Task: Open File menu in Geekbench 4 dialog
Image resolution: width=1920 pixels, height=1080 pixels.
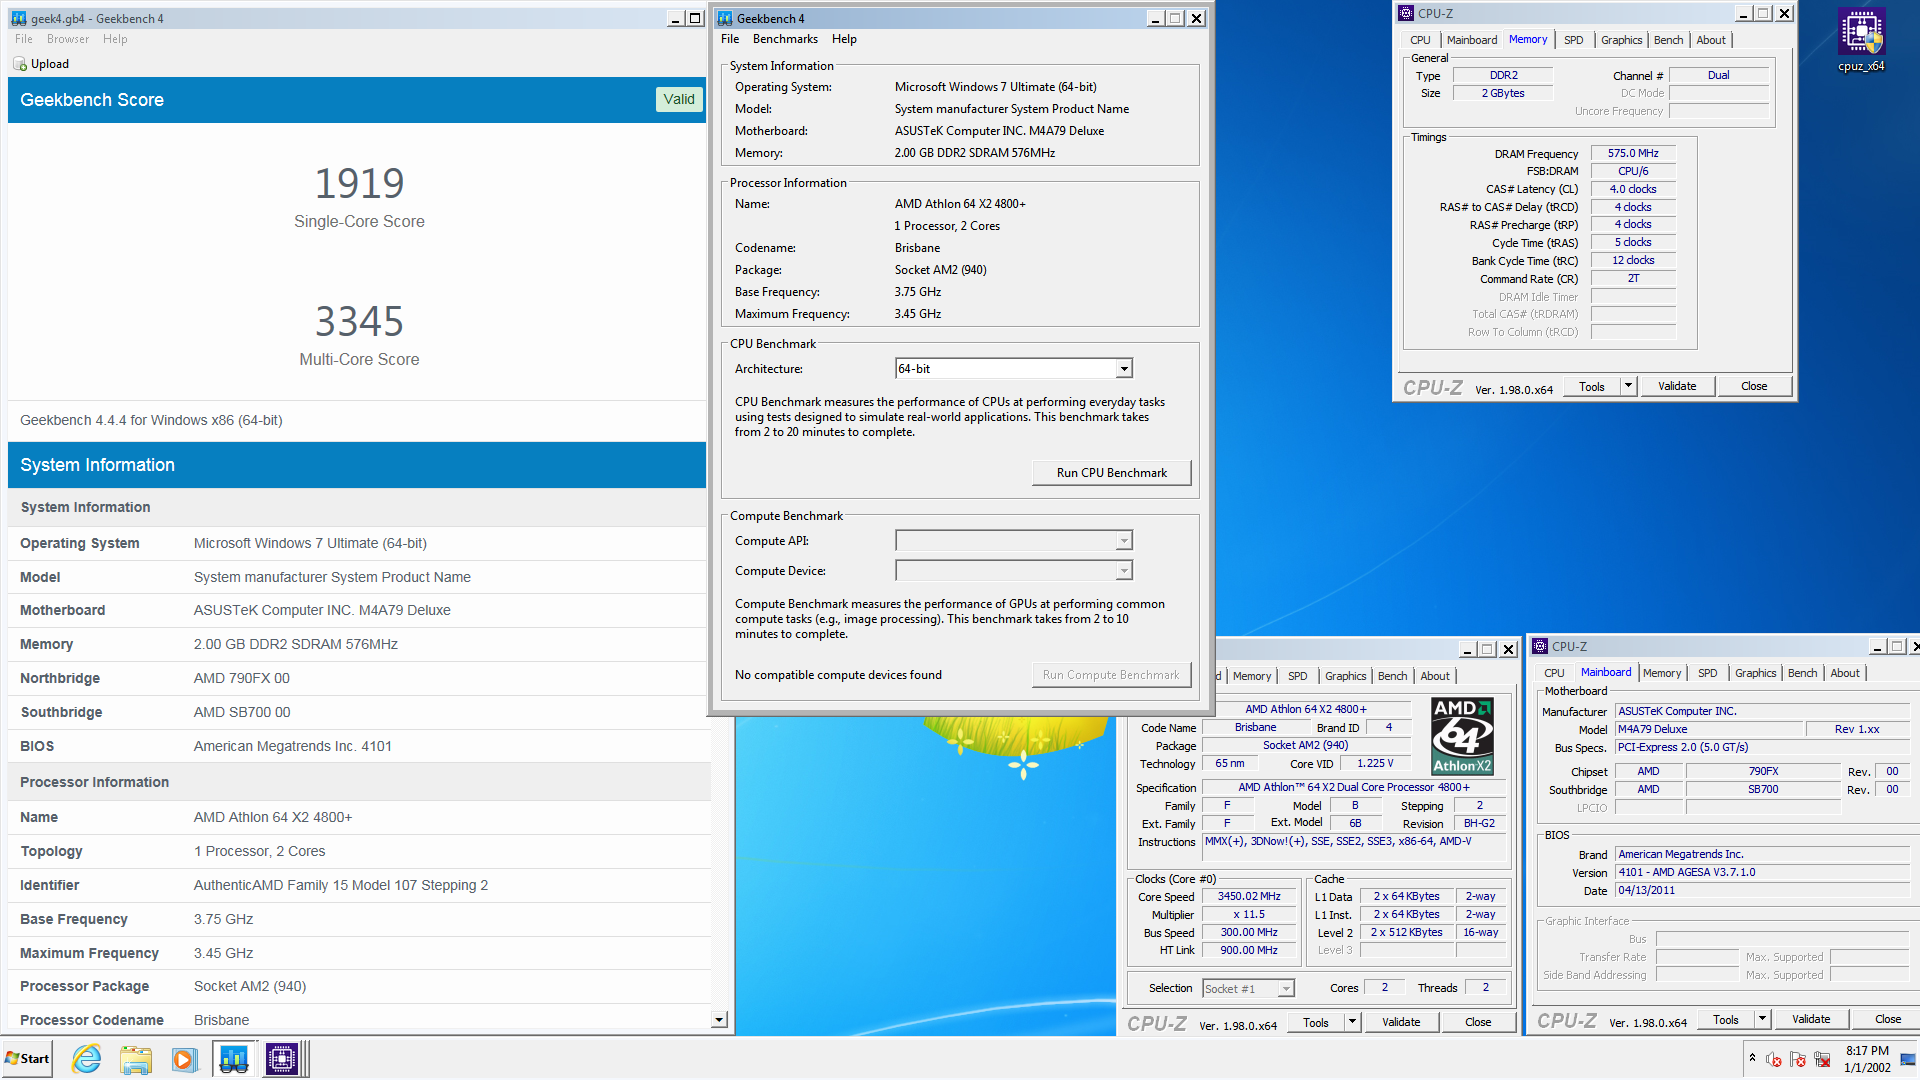Action: tap(730, 39)
